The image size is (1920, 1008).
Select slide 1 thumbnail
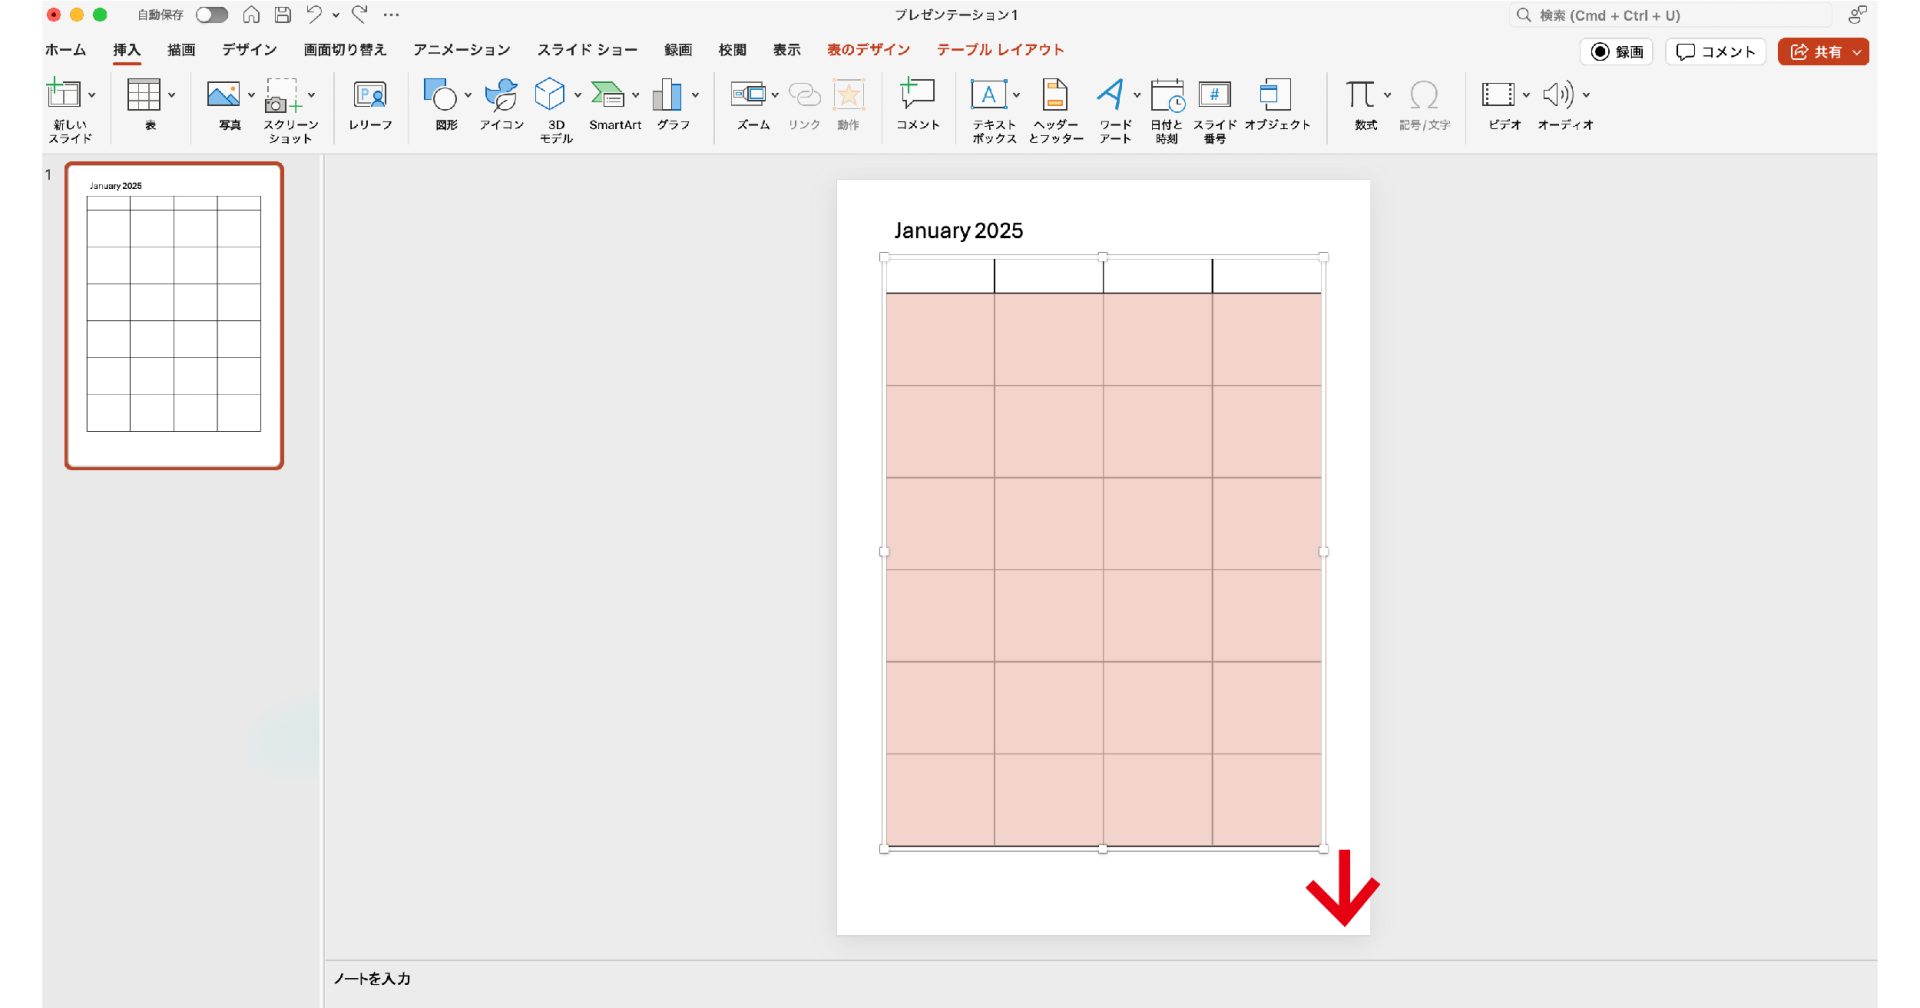174,316
